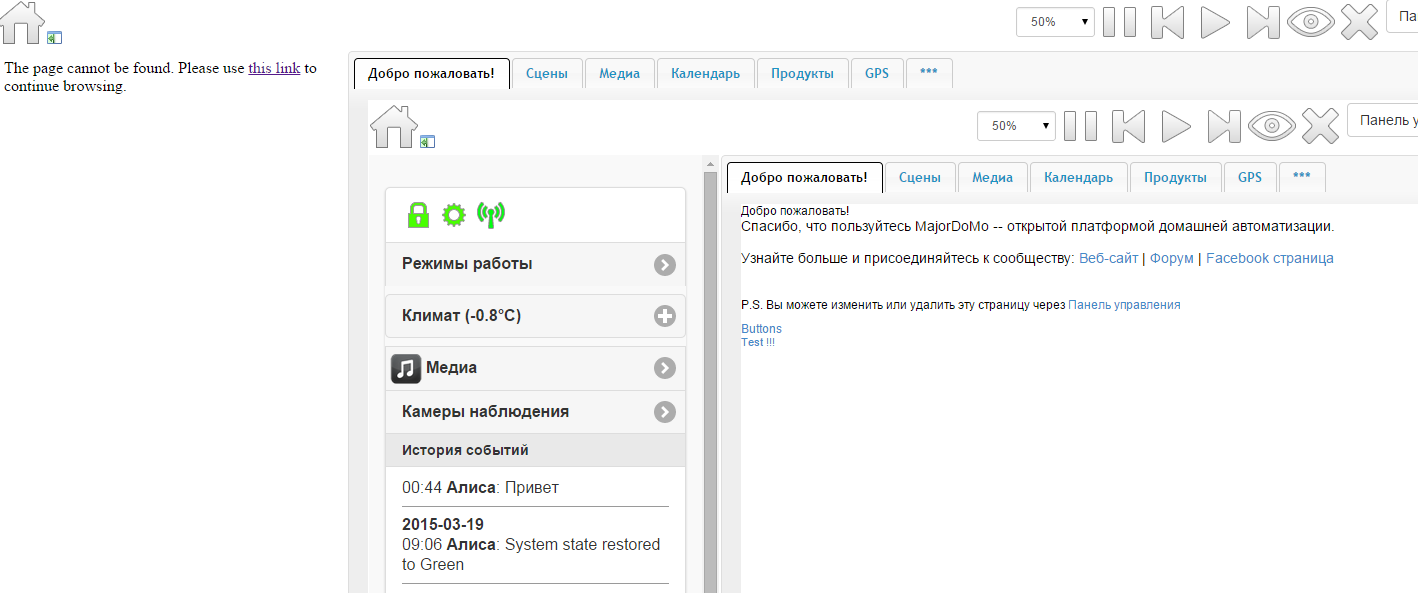Follow the "this link" hyperlink
This screenshot has width=1418, height=593.
(274, 68)
